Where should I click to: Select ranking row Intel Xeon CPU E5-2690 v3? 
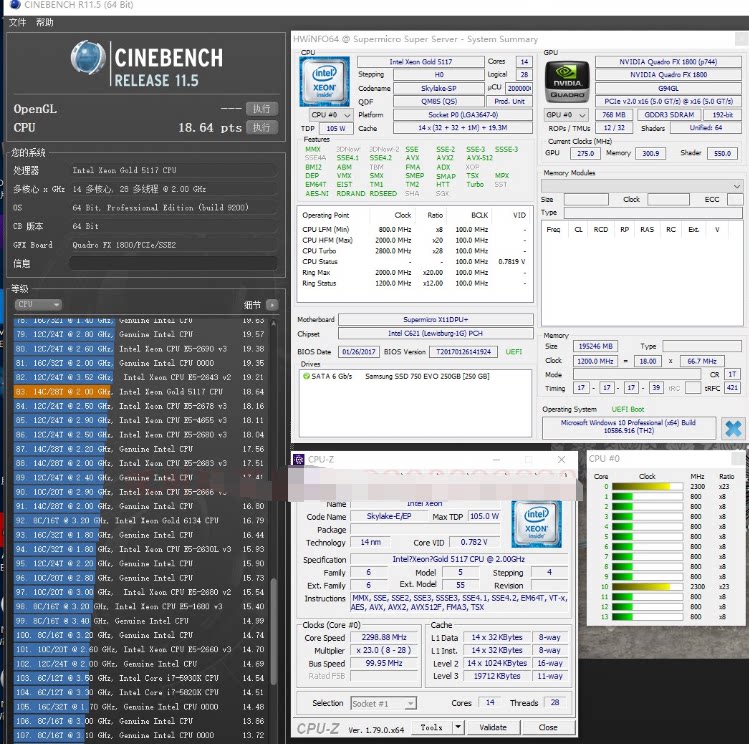[x=139, y=349]
